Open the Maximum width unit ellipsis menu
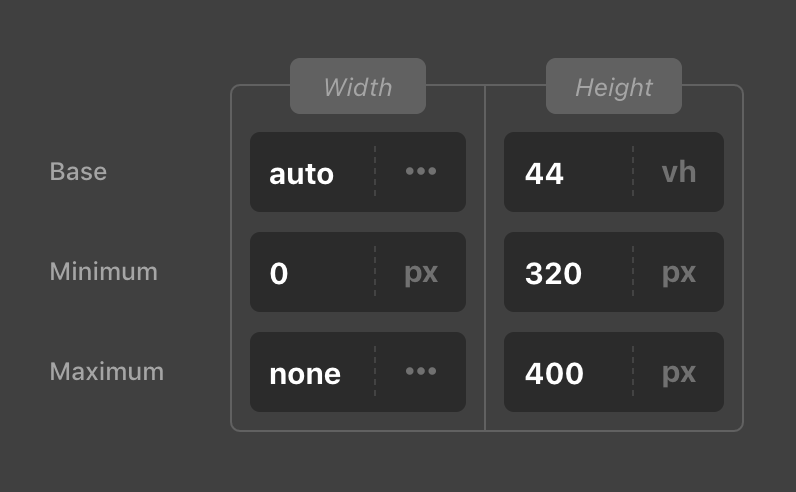Screen dimensions: 796x492 tap(421, 372)
